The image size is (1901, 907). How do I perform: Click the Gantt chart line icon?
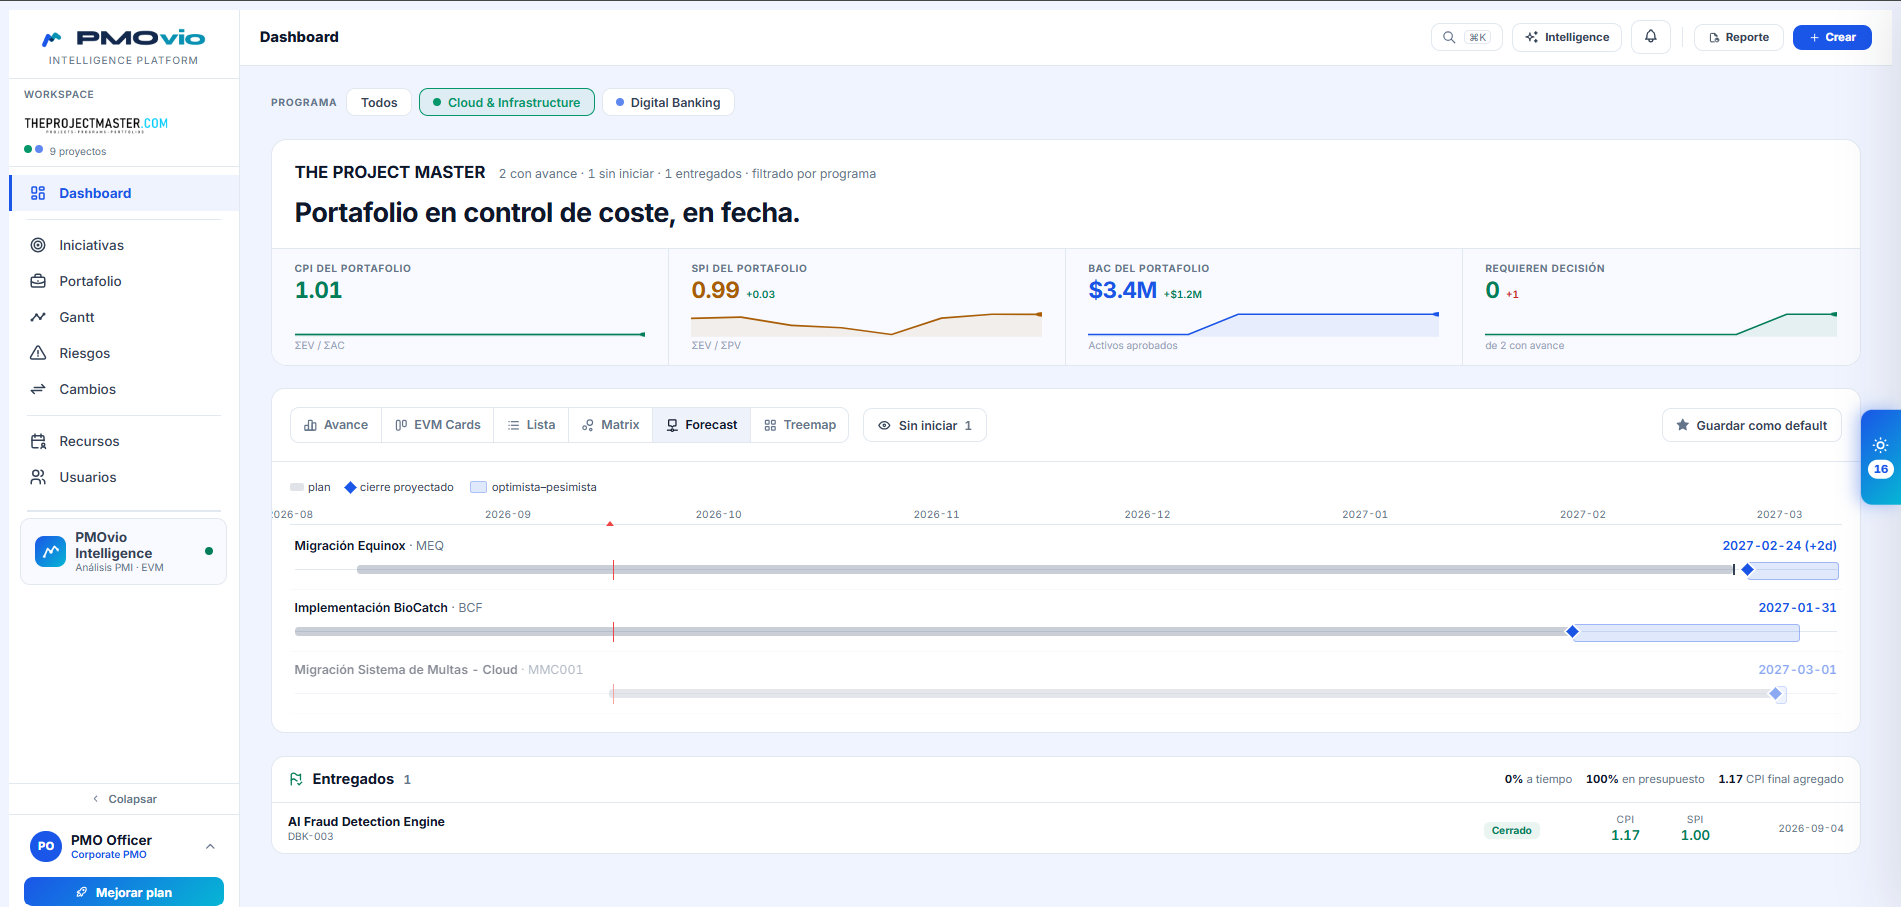pyautogui.click(x=38, y=317)
